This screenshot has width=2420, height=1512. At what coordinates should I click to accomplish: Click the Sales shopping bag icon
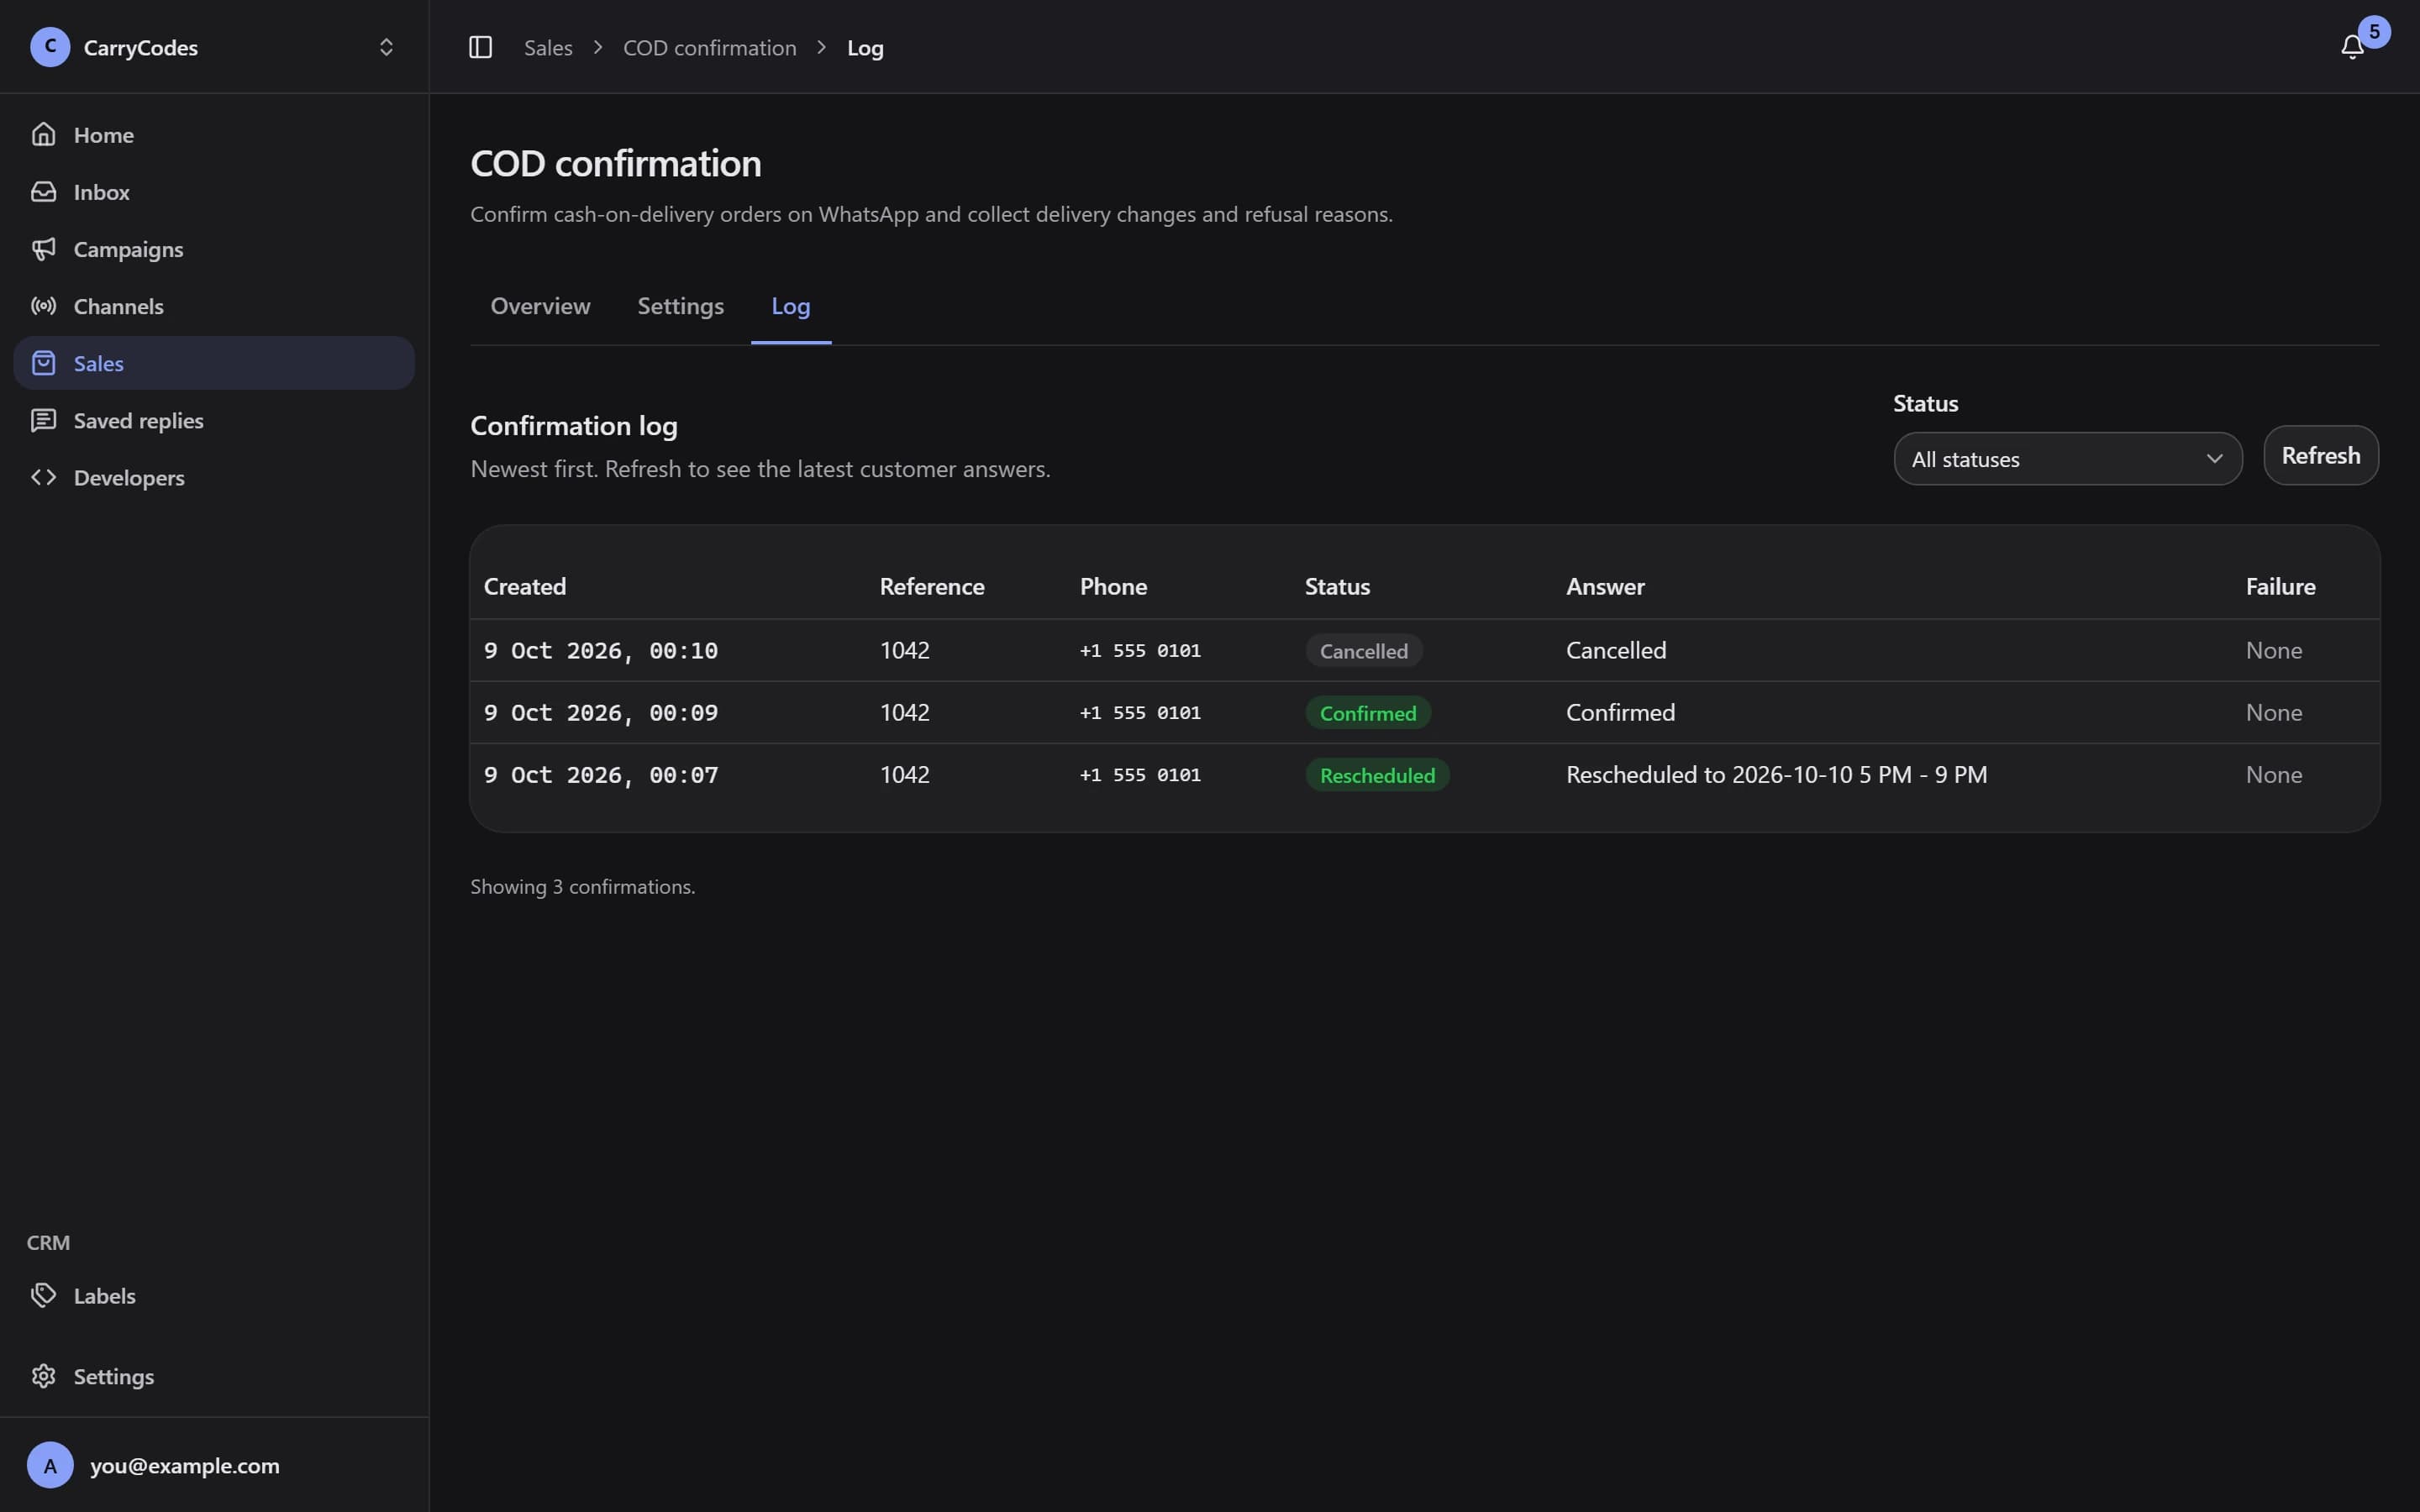[x=43, y=362]
